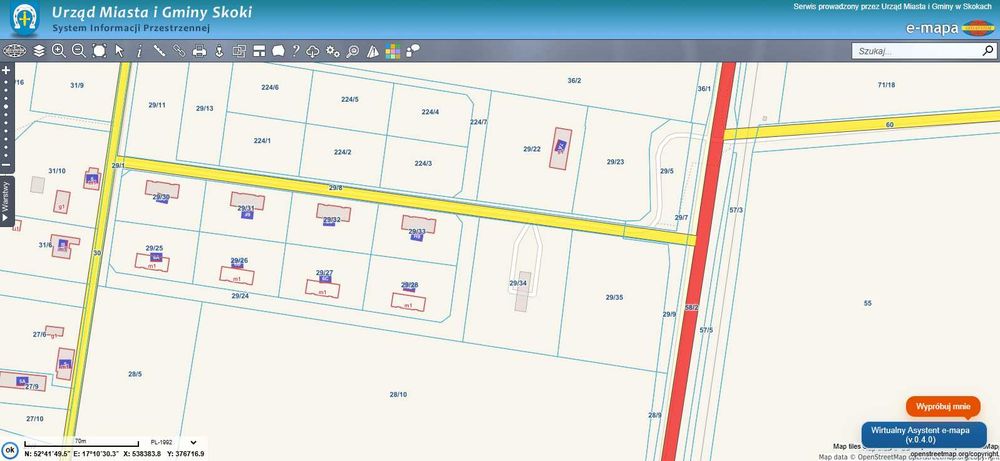The height and width of the screenshot is (461, 1000).
Task: Click the person with speech bubble icon
Action: click(x=413, y=51)
